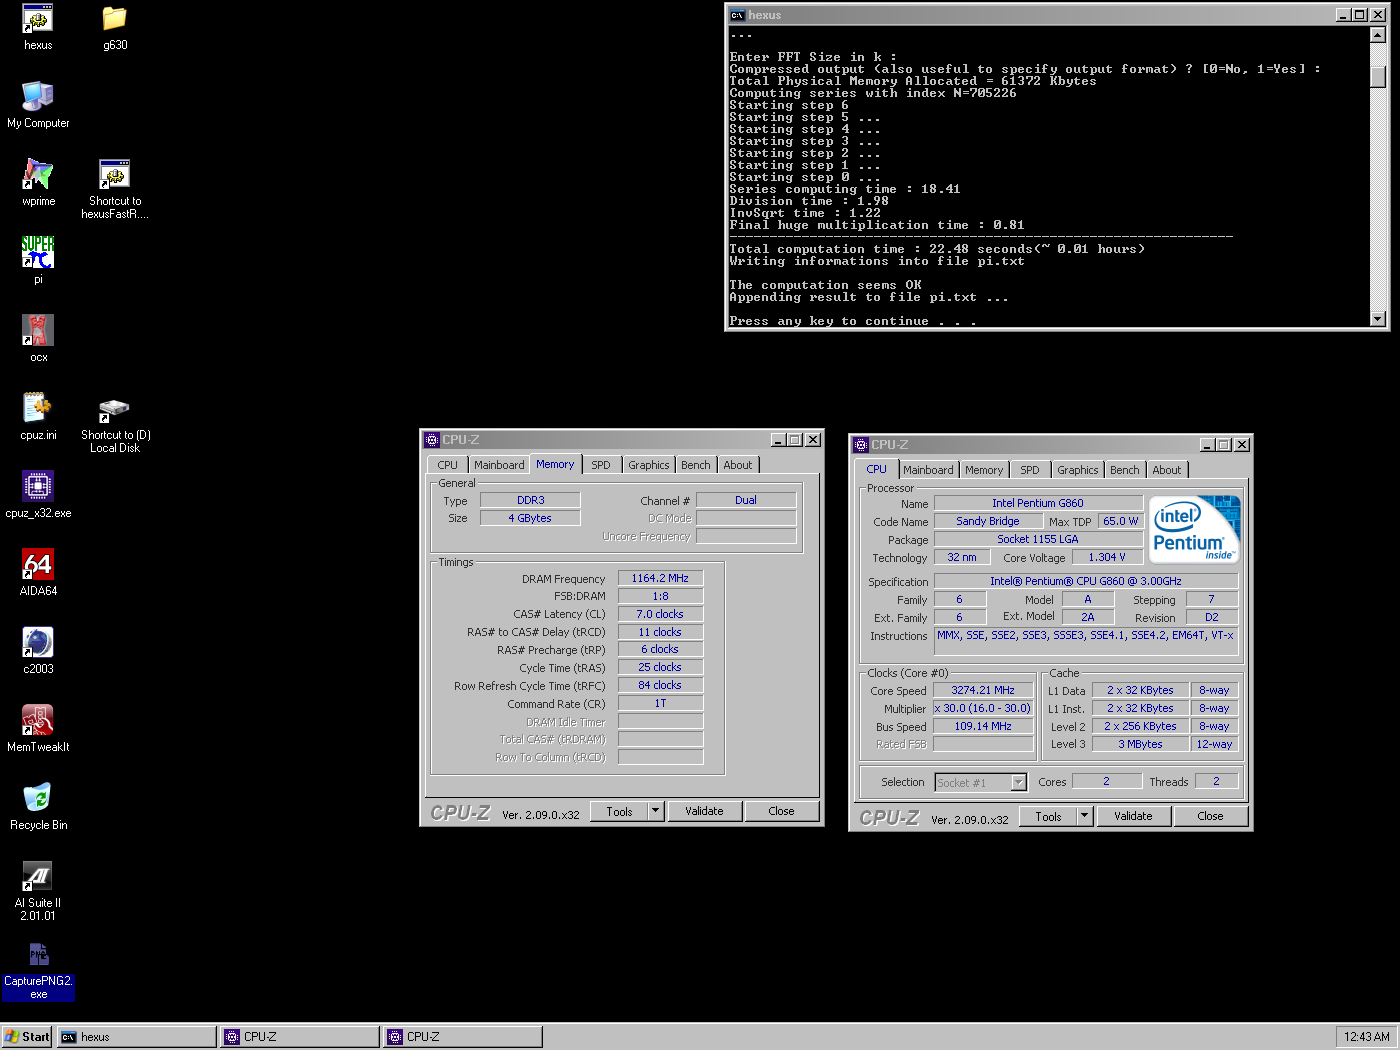Click Tools button in CPU window

[1048, 816]
